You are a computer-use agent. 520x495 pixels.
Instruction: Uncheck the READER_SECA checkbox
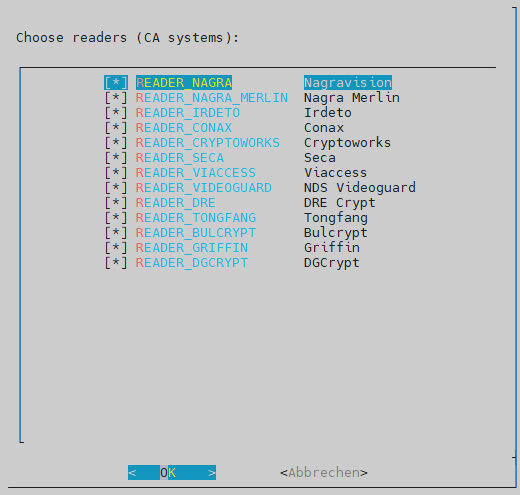pos(116,158)
